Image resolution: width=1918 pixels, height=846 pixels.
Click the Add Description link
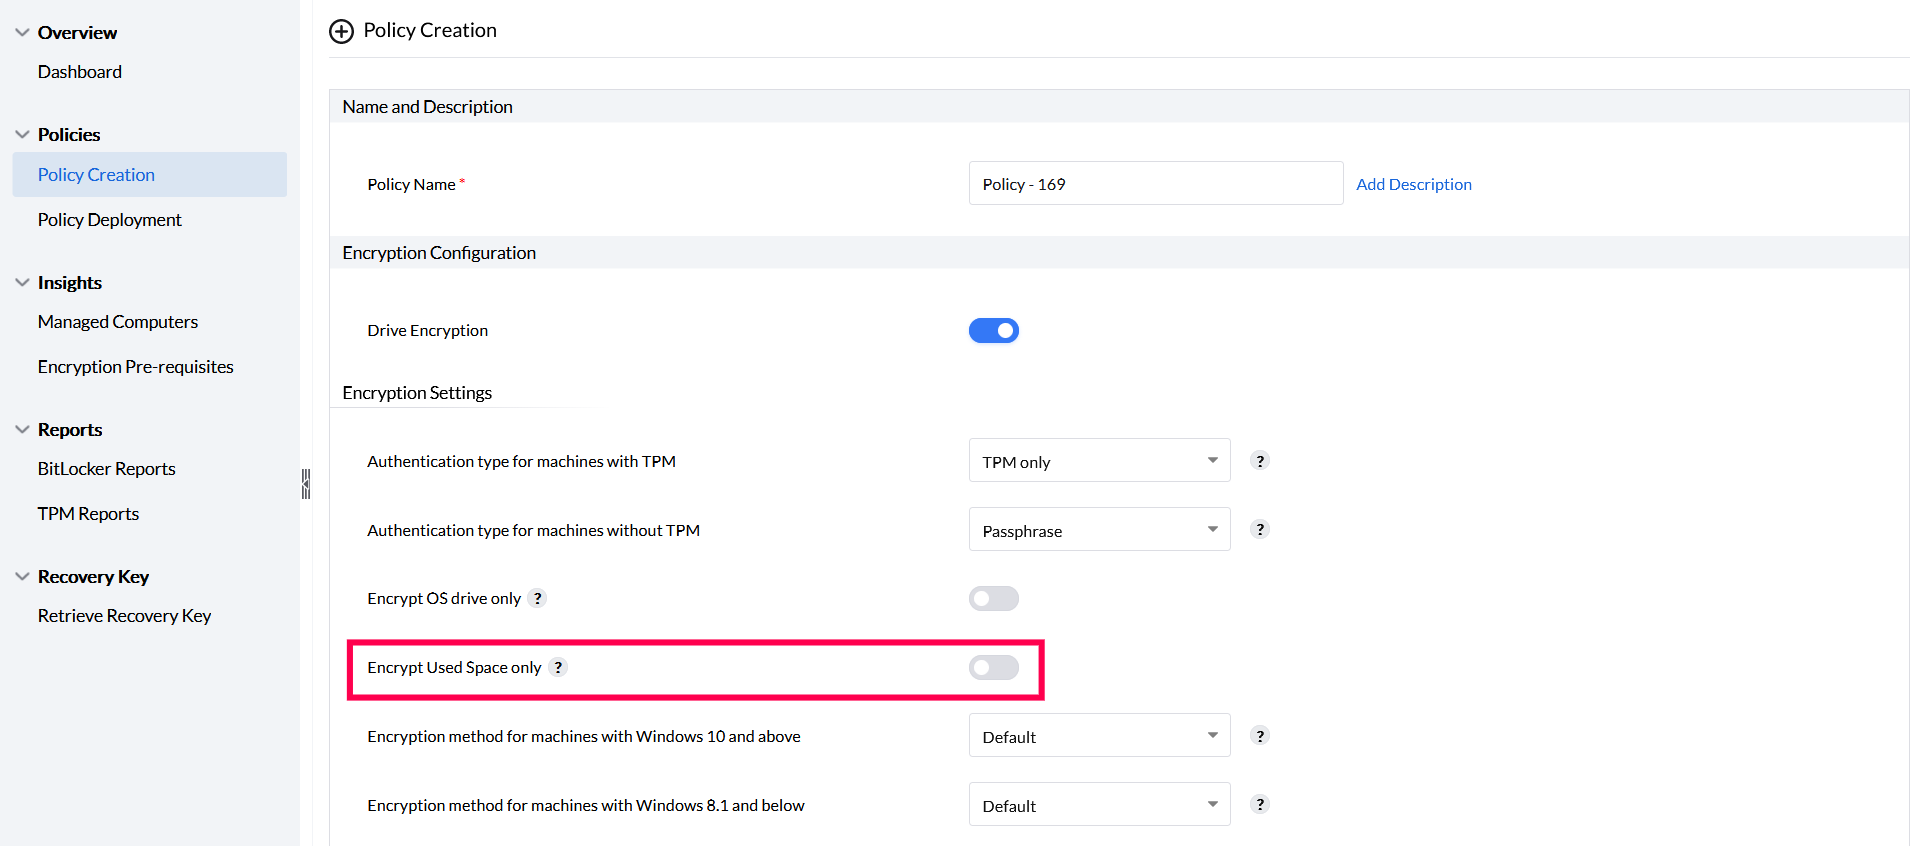[x=1413, y=185]
